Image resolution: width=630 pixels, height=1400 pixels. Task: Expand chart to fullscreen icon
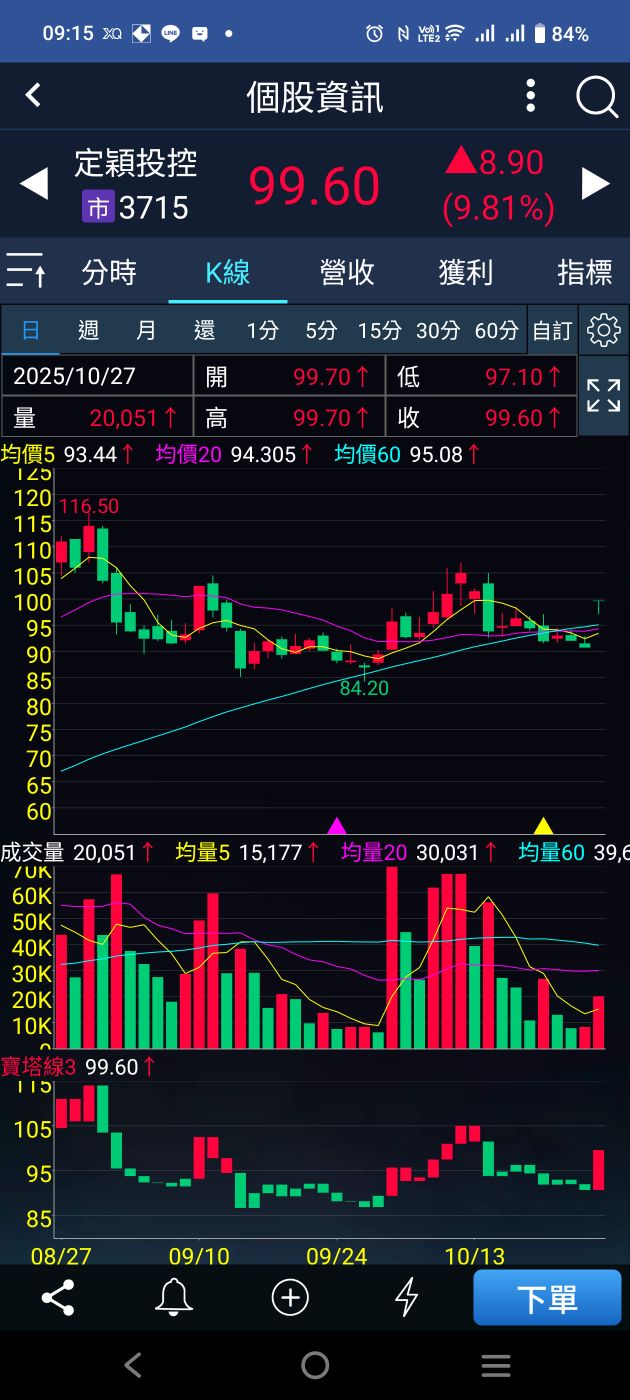pos(604,396)
